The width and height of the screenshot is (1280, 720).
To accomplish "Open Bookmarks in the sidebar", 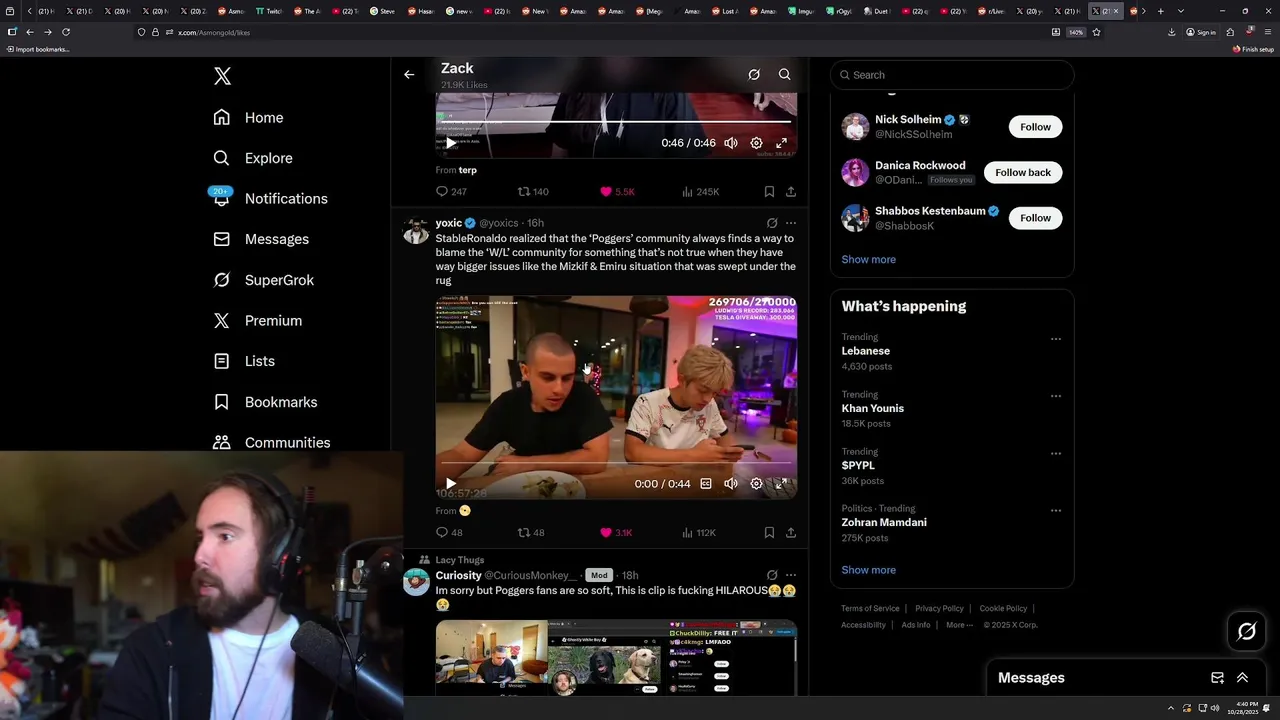I will coord(265,402).
